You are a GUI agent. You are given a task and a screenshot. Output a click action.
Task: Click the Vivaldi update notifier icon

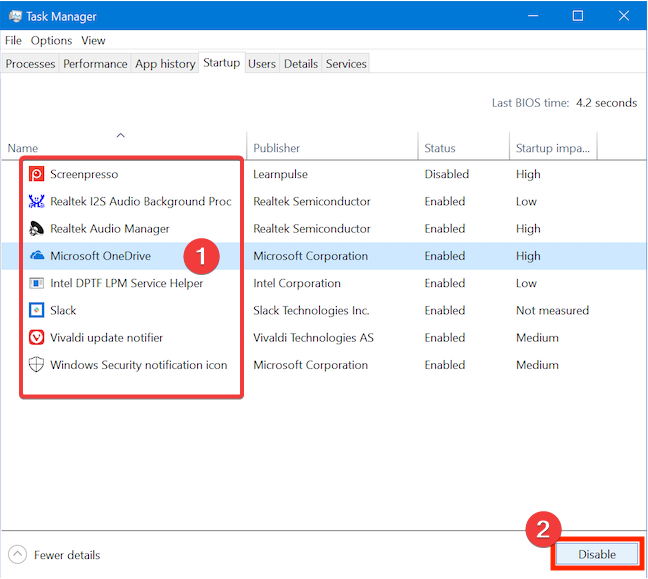(36, 338)
